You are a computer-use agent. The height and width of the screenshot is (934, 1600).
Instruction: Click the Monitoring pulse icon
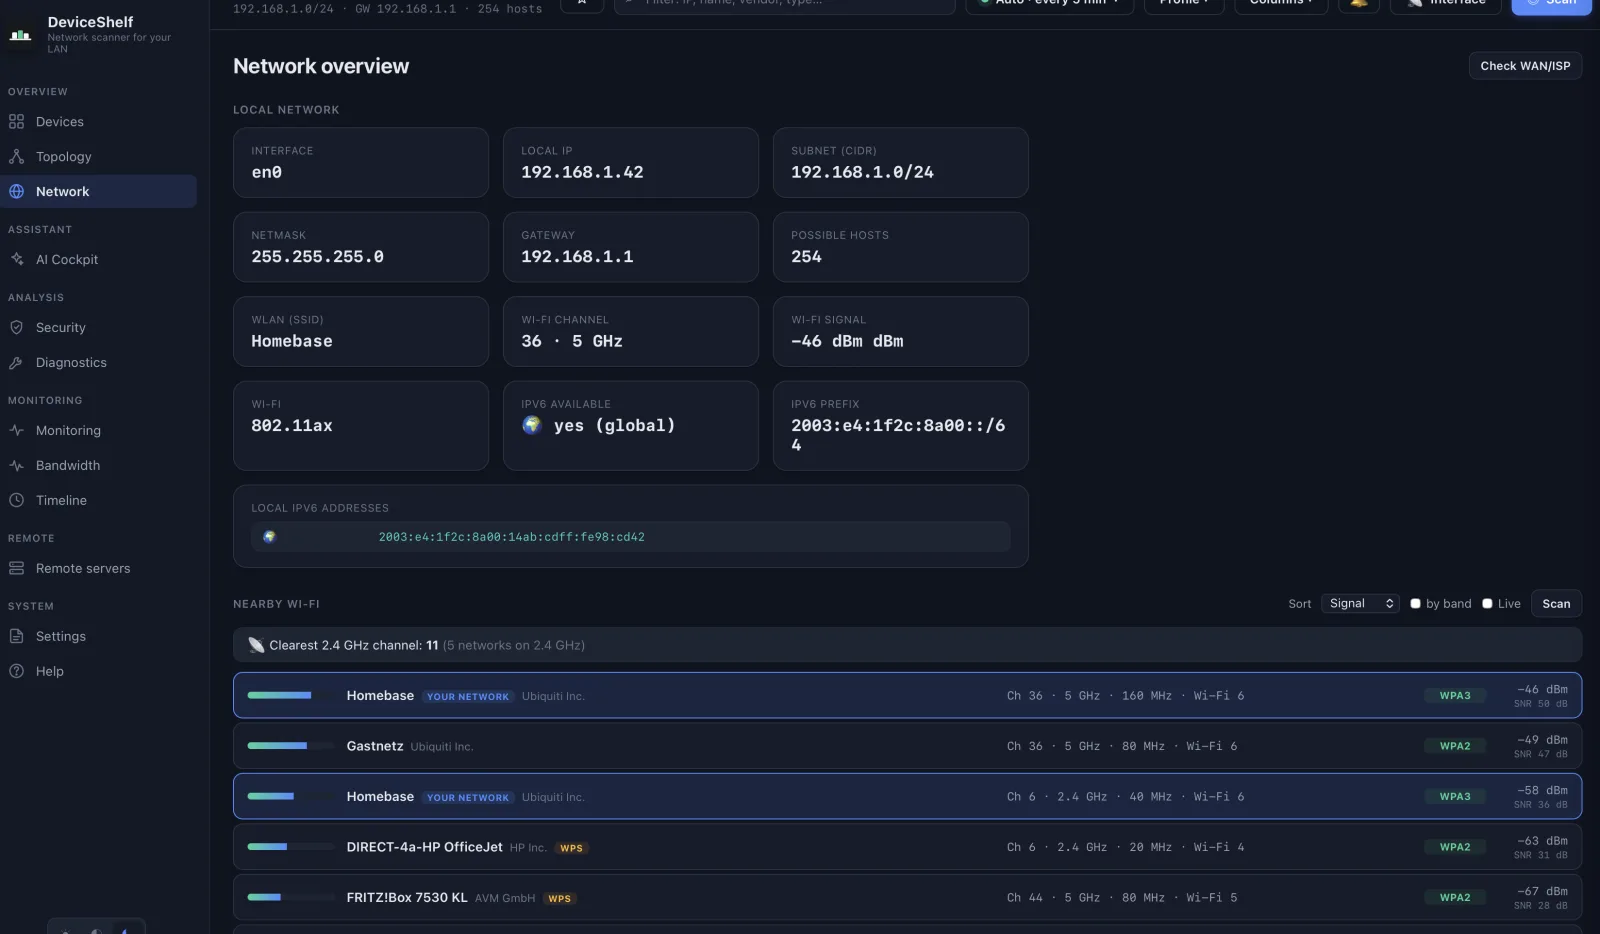16,431
